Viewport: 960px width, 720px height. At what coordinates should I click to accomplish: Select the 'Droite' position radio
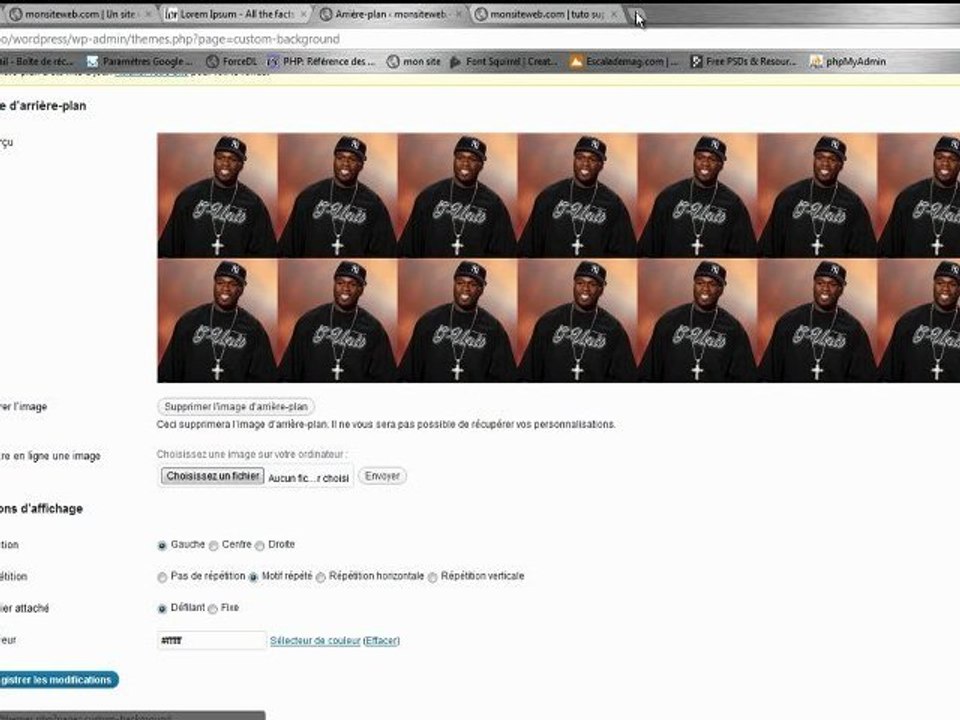(260, 546)
